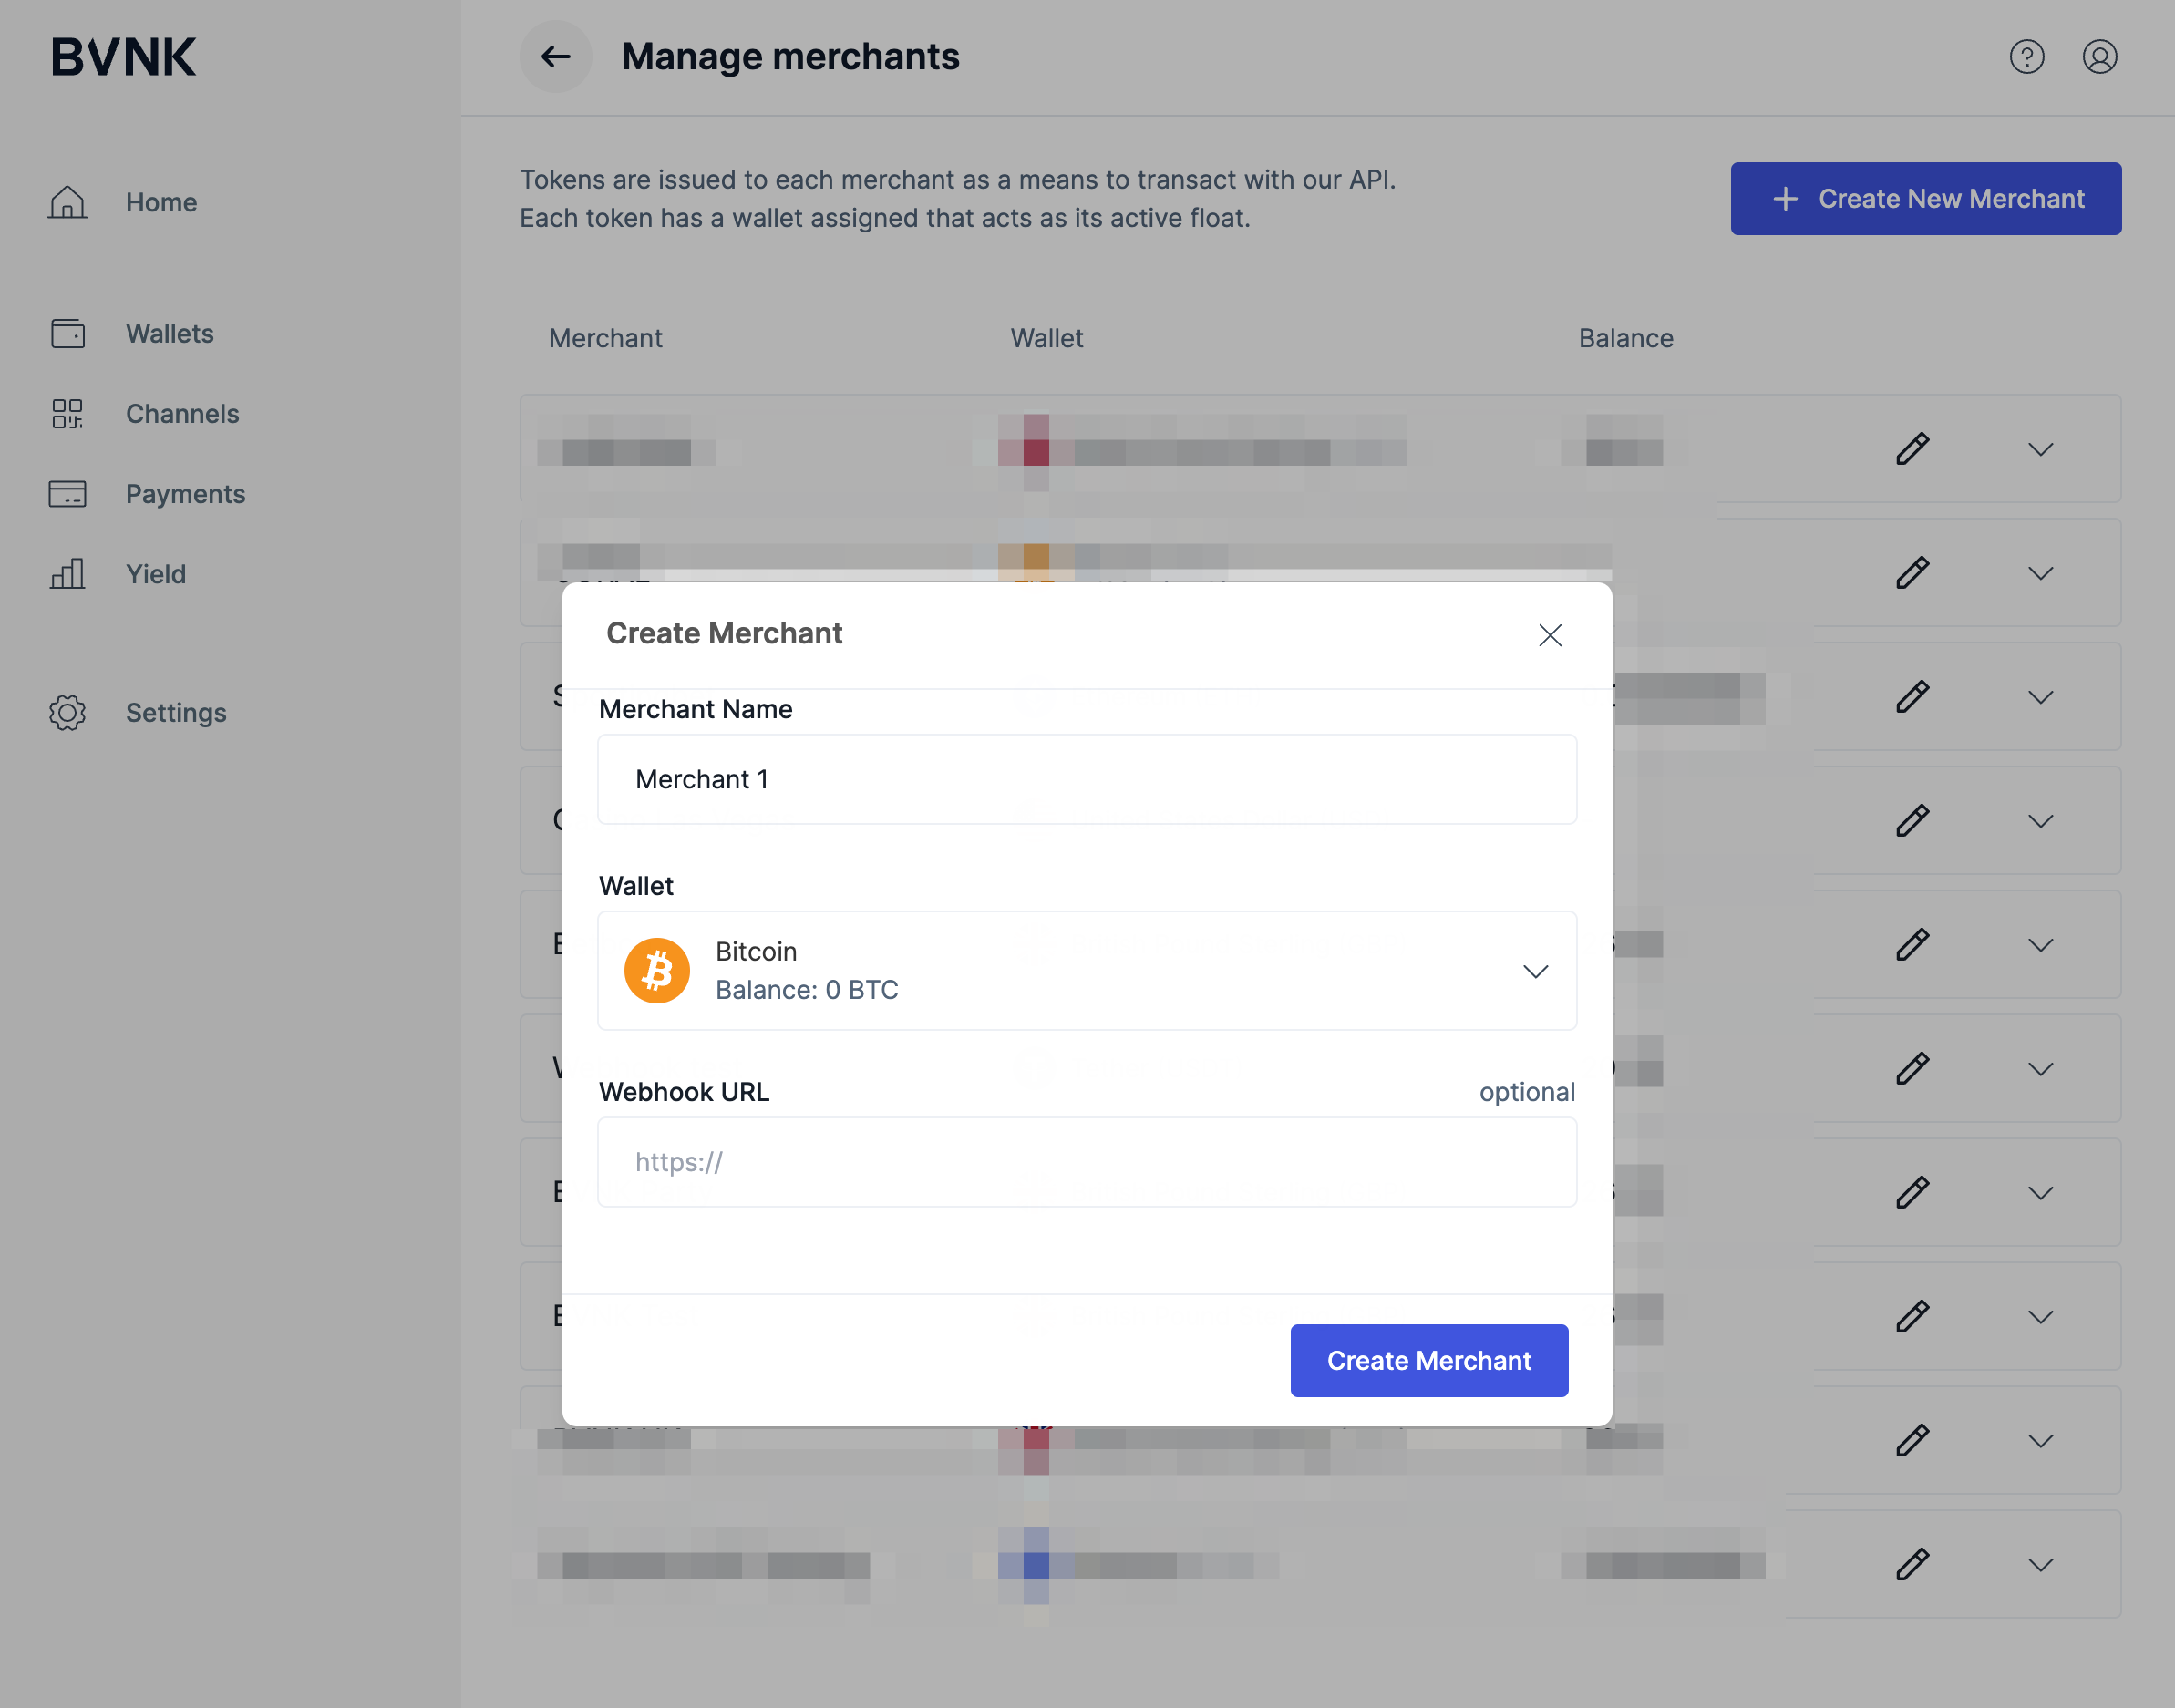Open Settings from the sidebar
This screenshot has width=2175, height=1708.
pyautogui.click(x=176, y=713)
